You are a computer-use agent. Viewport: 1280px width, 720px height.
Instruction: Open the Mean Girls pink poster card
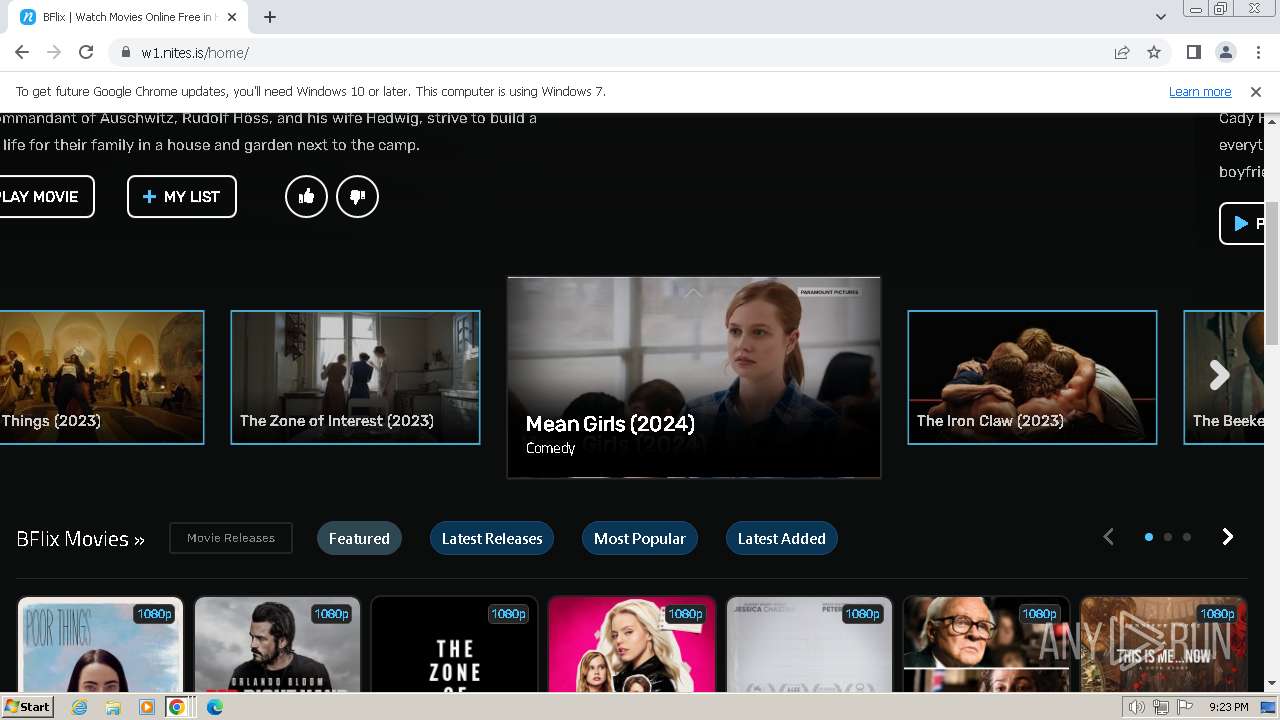point(631,645)
